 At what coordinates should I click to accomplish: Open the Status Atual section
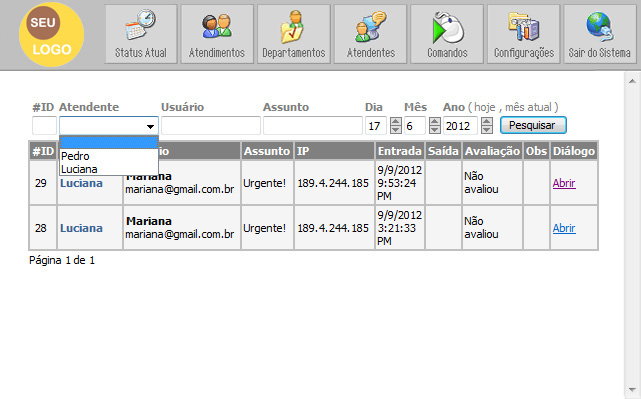(x=141, y=34)
